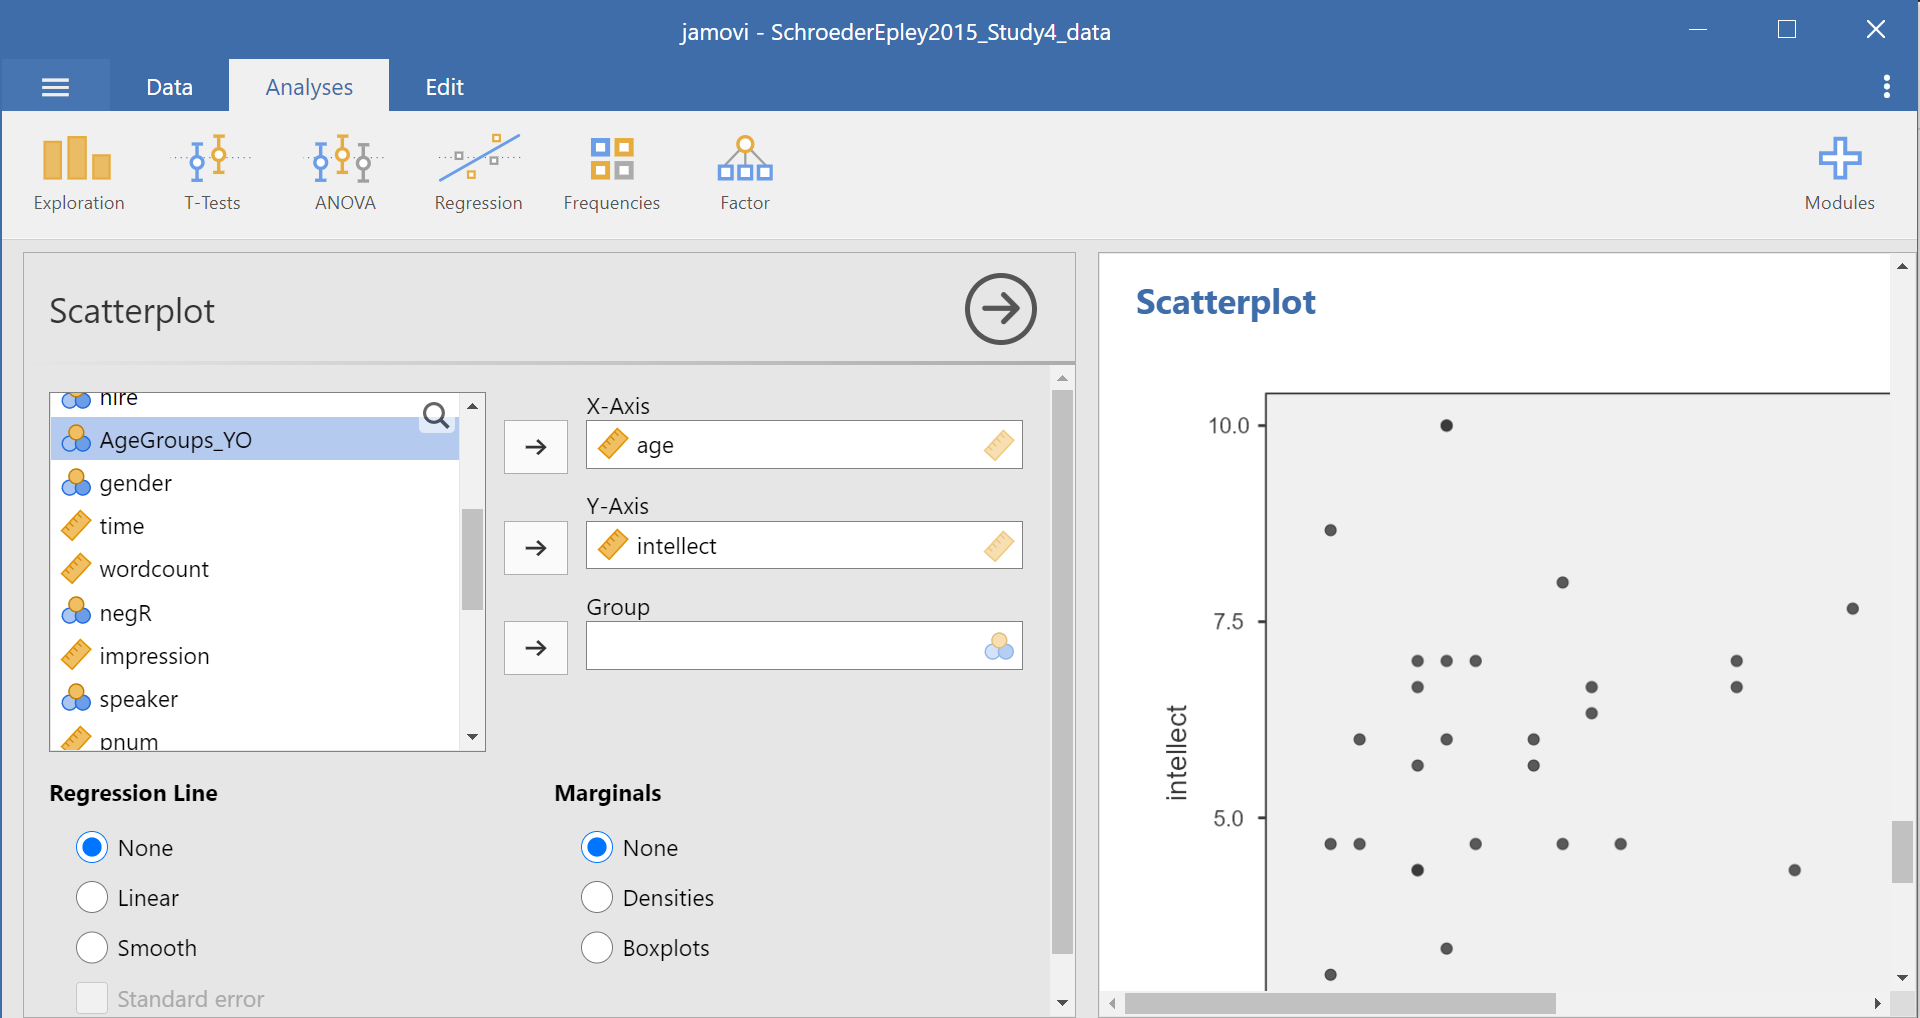Open the Frequencies analysis menu
Screen dimensions: 1920x1018
(x=611, y=174)
